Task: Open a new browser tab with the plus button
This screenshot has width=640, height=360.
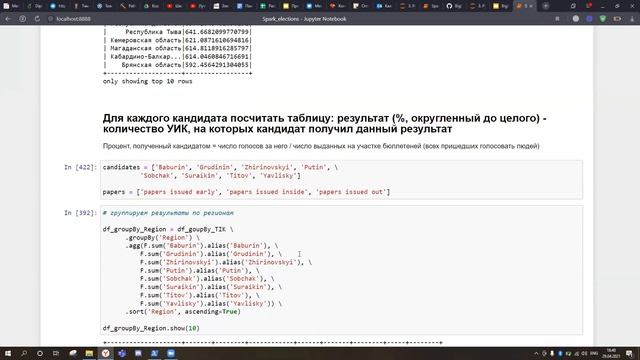Action: pyautogui.click(x=546, y=6)
